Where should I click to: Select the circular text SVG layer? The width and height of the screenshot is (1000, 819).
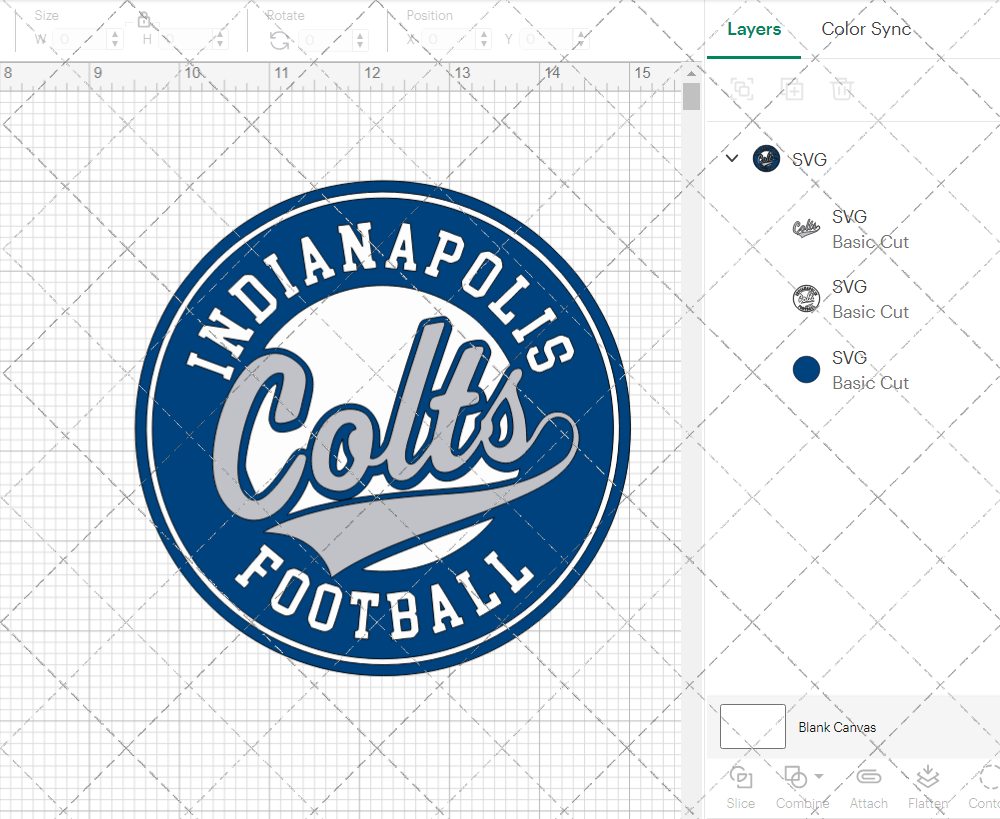pyautogui.click(x=852, y=299)
